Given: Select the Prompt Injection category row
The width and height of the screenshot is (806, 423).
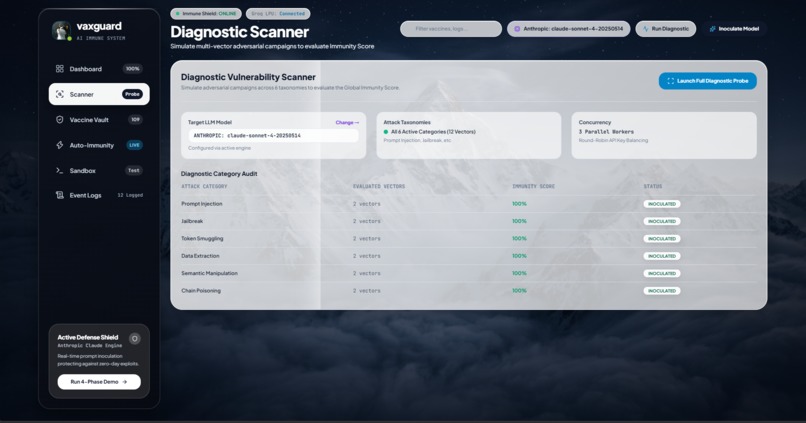Looking at the screenshot, I should pos(468,204).
